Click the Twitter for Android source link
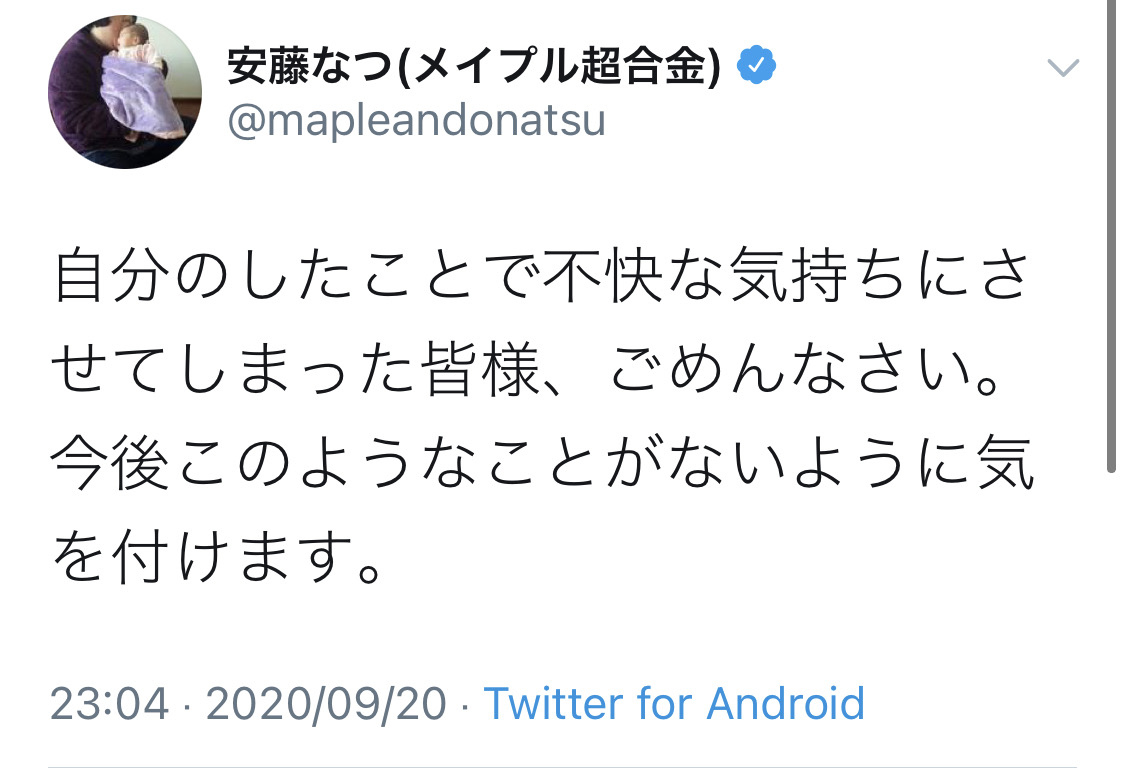The height and width of the screenshot is (770, 1125). click(674, 704)
